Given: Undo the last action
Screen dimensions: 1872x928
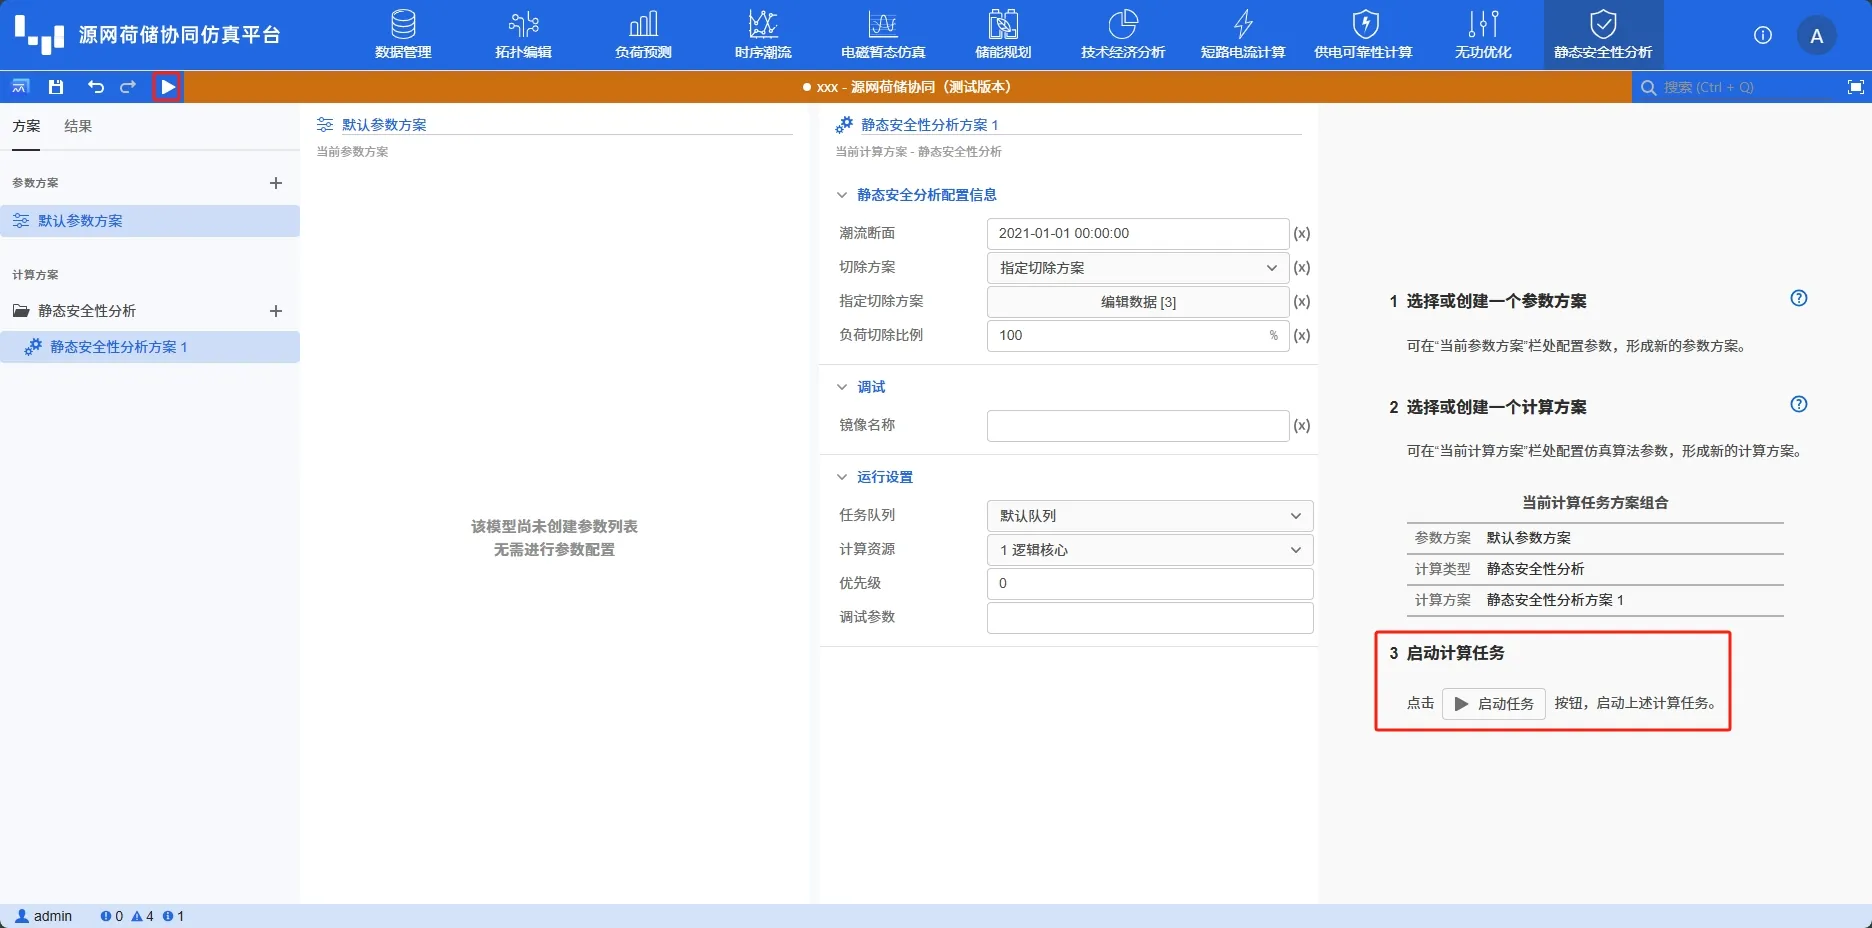Looking at the screenshot, I should click(96, 87).
